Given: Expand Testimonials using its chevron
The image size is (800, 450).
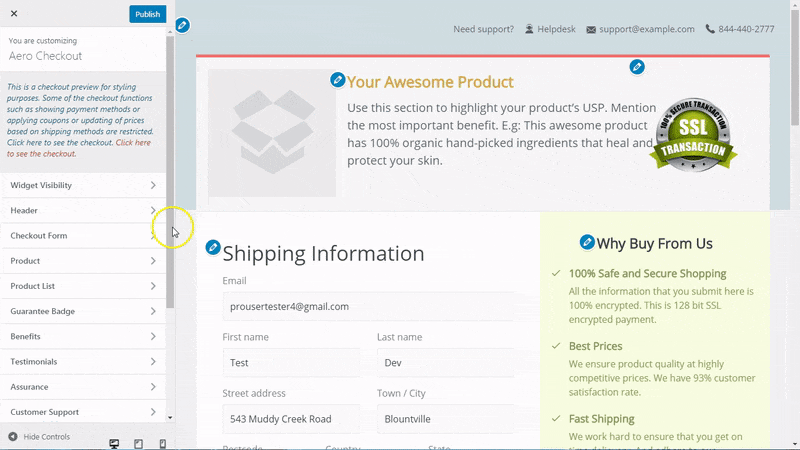Looking at the screenshot, I should click(153, 361).
